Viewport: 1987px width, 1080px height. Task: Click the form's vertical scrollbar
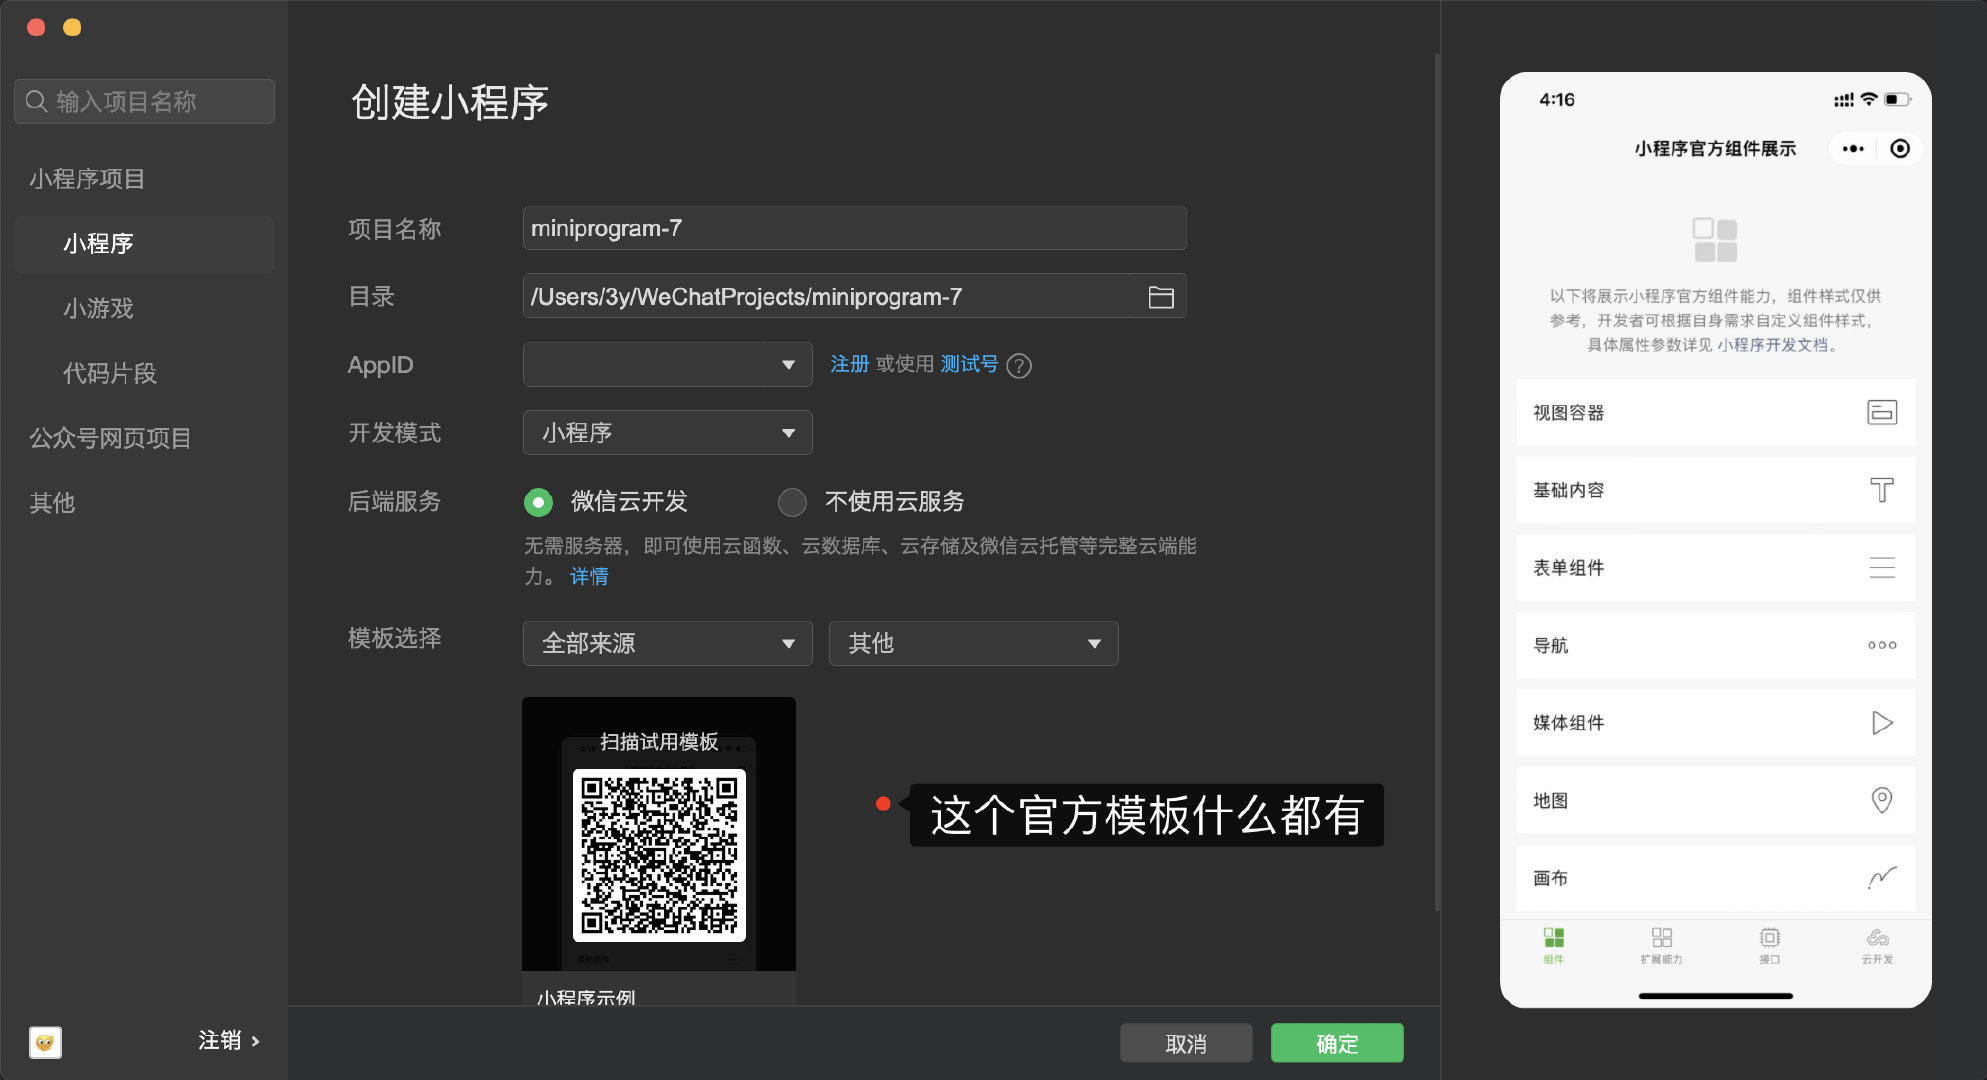tap(1437, 480)
